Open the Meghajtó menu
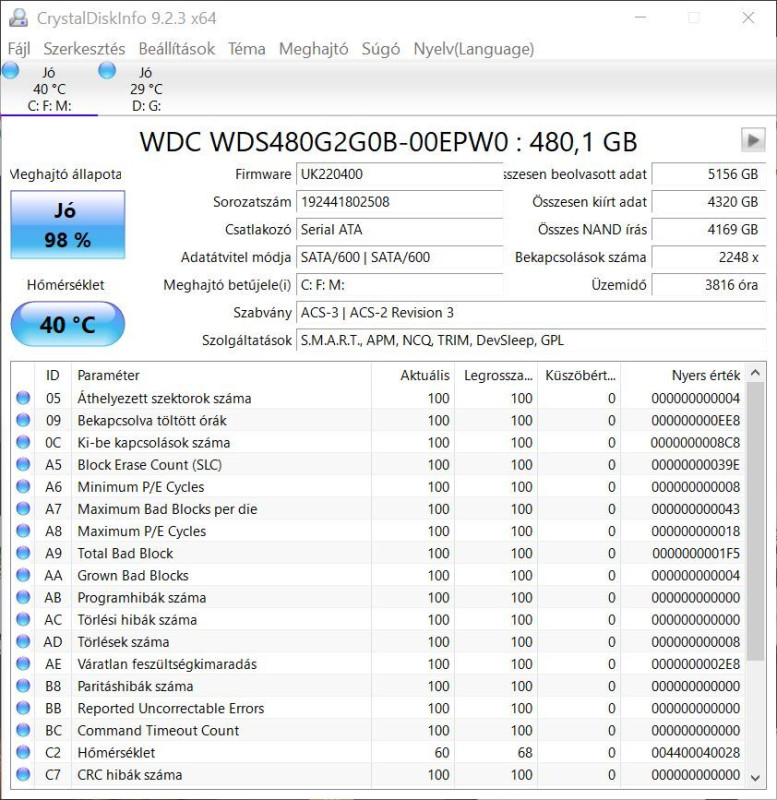Screen dimensions: 777x800 tap(313, 49)
